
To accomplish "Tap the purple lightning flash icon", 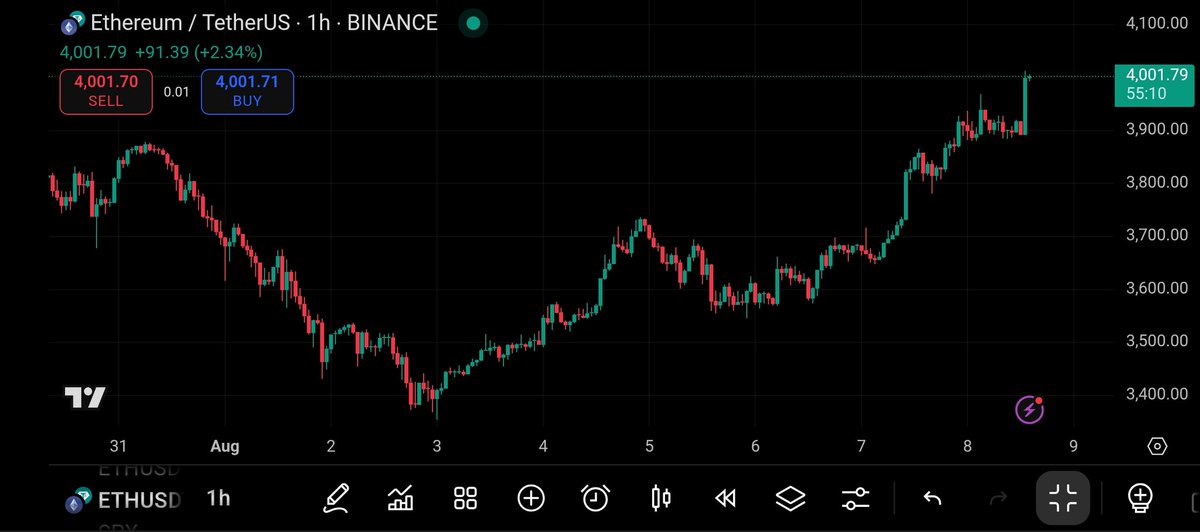I will point(1029,409).
